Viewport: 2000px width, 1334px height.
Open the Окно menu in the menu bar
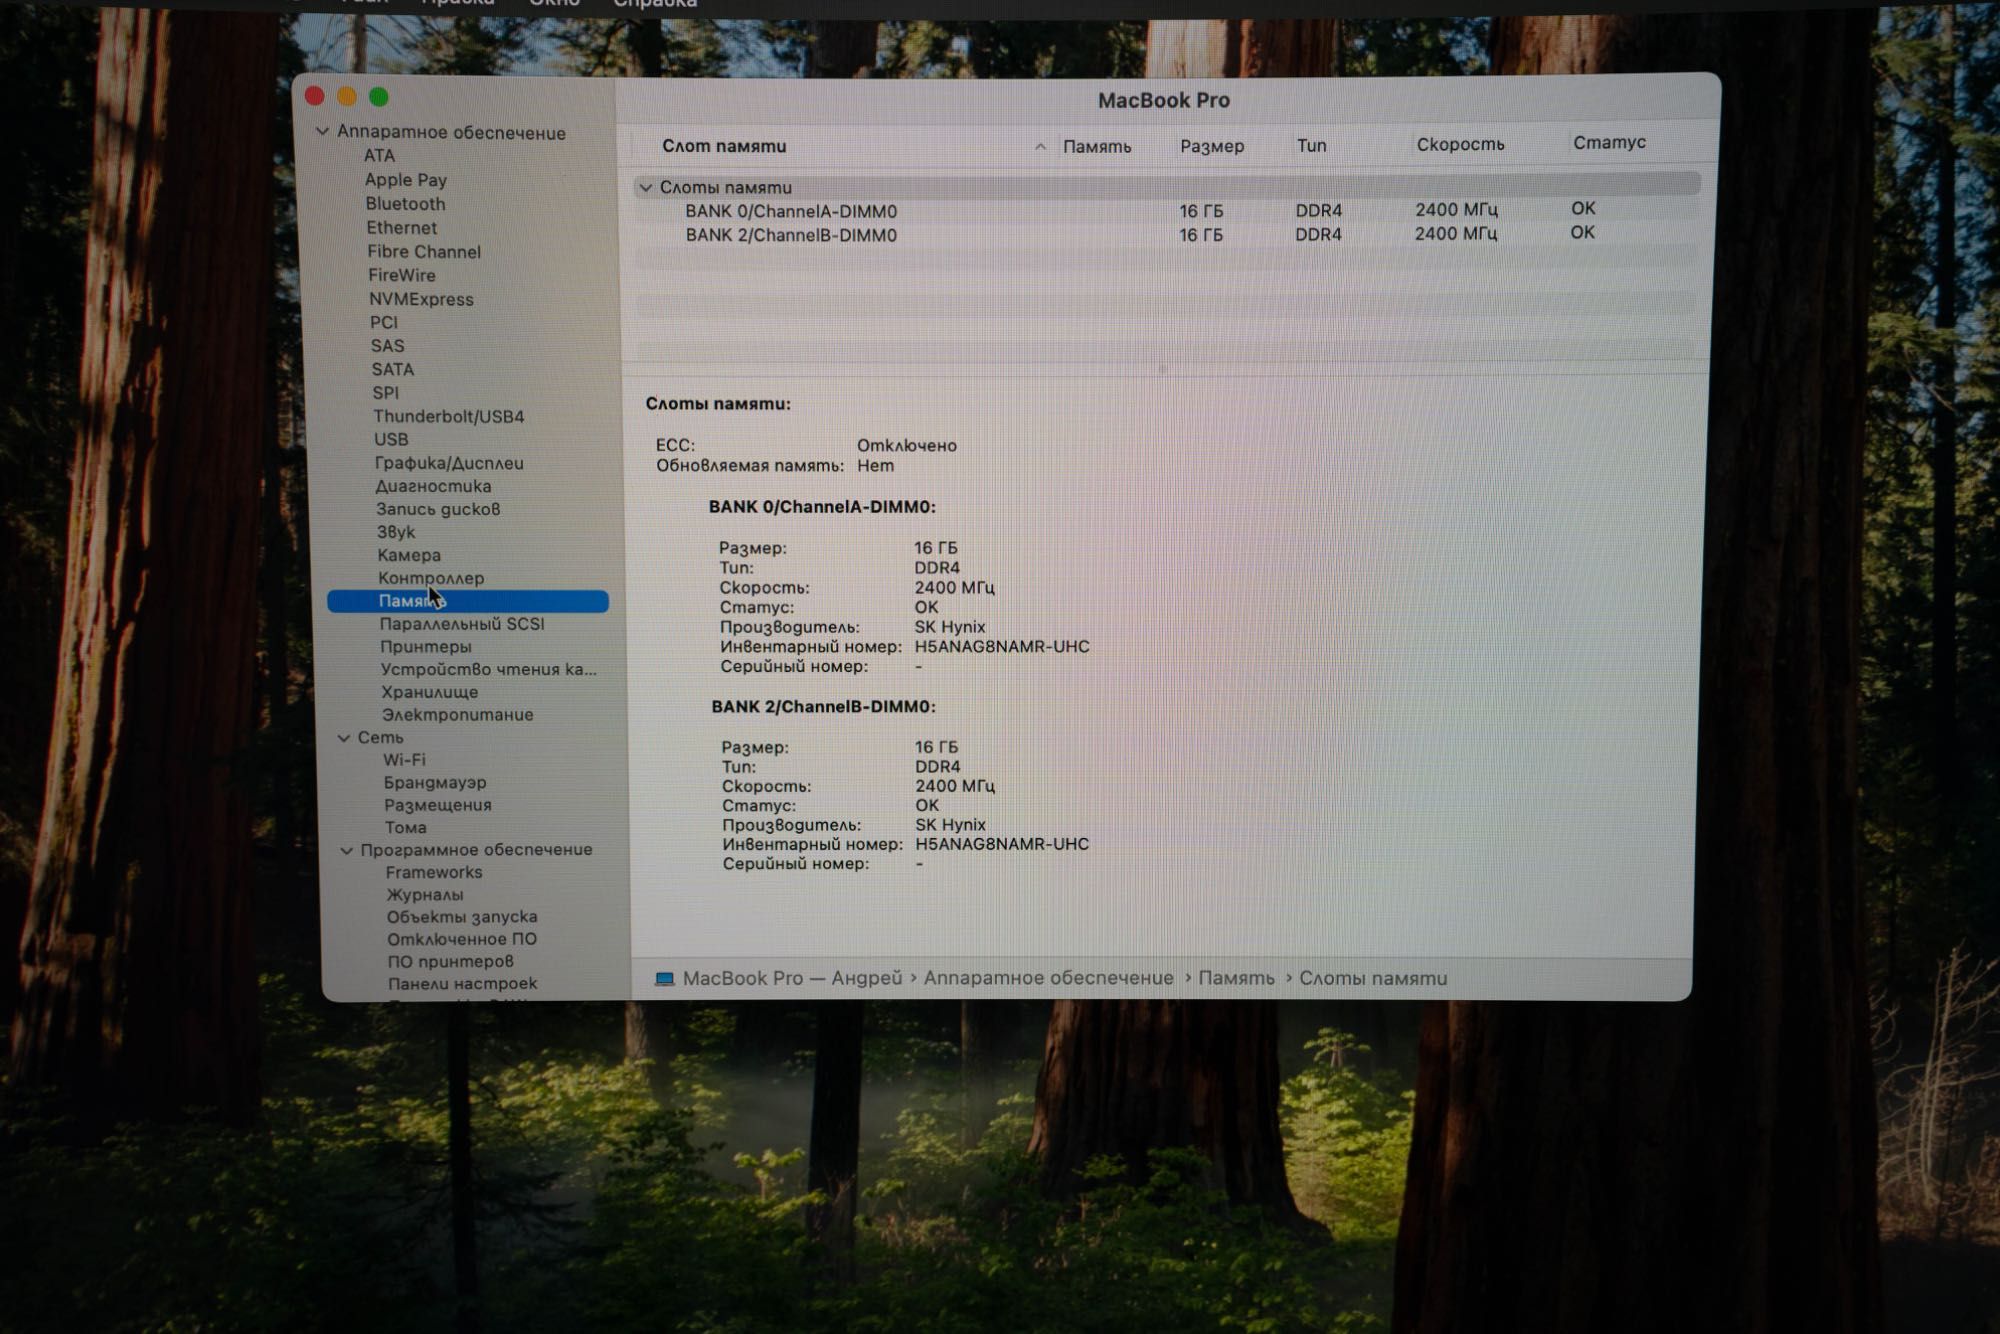(554, 3)
